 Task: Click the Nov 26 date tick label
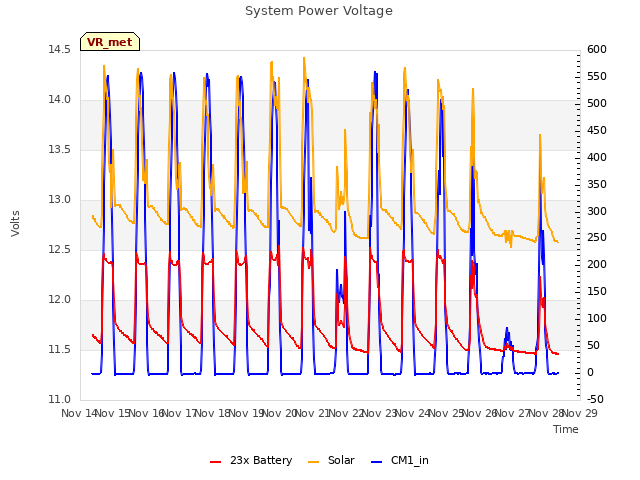click(x=480, y=413)
